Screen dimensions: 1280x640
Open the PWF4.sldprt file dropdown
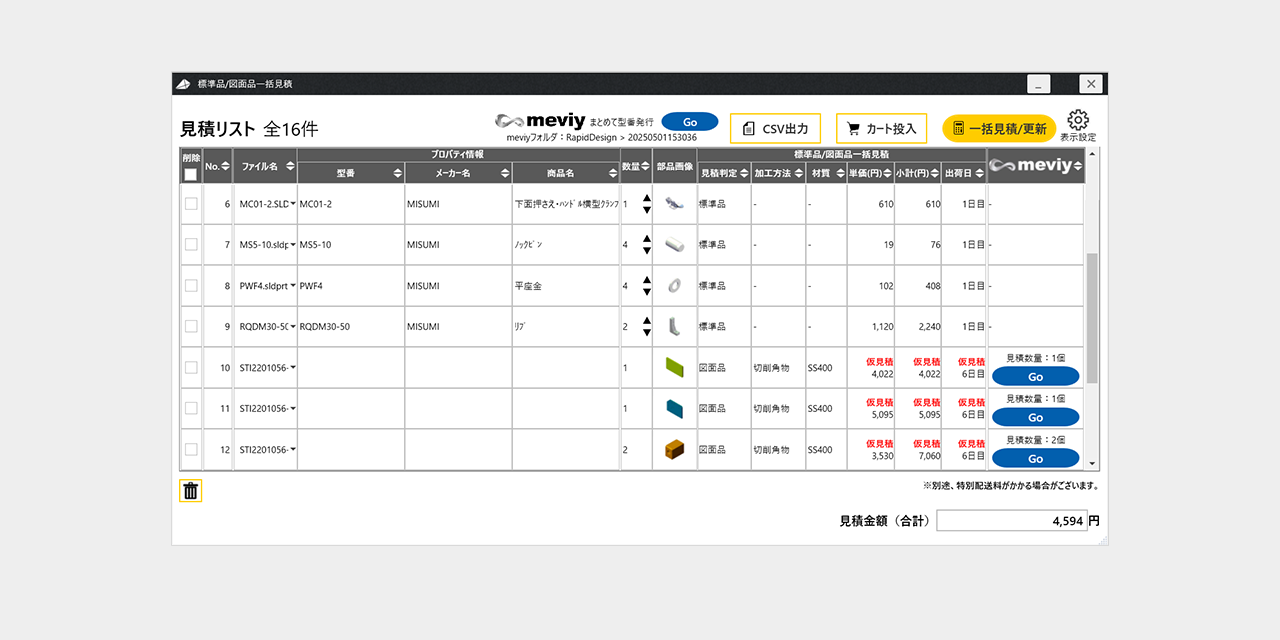pos(293,286)
